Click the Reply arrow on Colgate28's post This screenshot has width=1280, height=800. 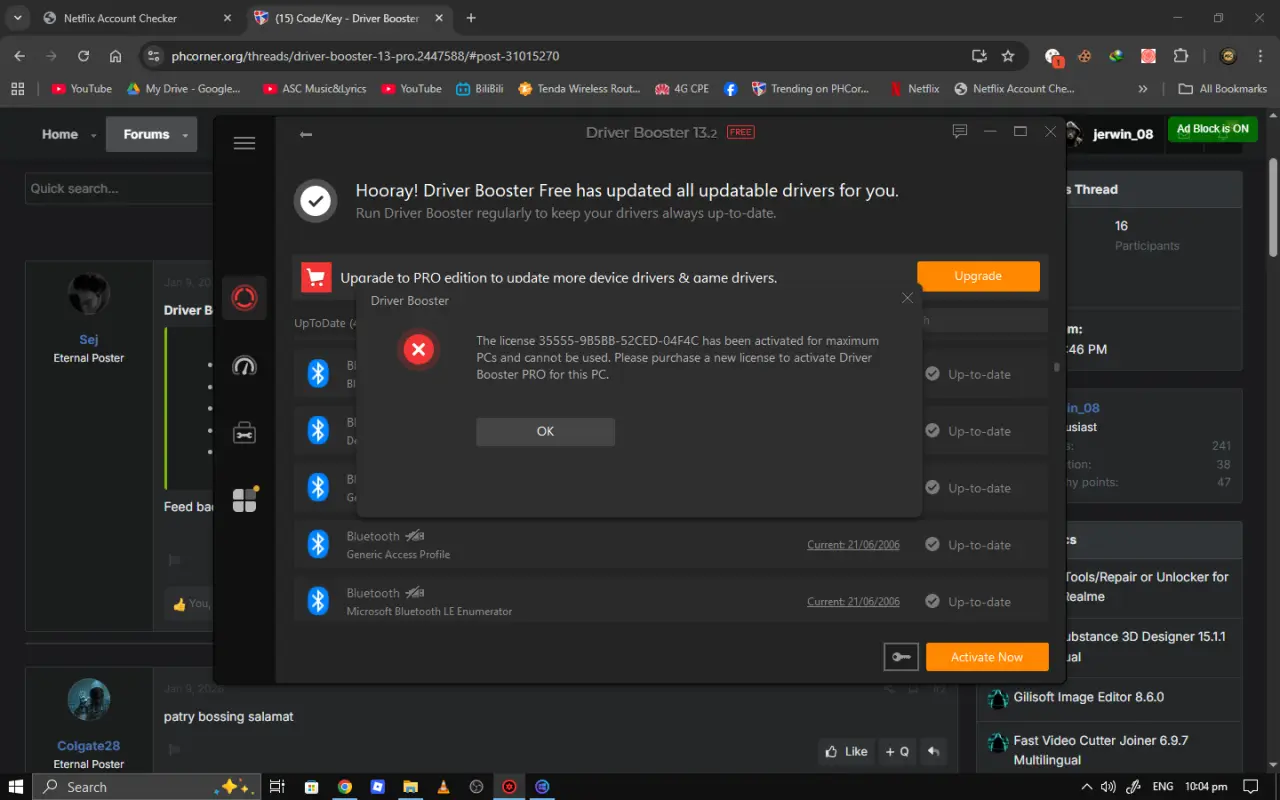pyautogui.click(x=933, y=751)
